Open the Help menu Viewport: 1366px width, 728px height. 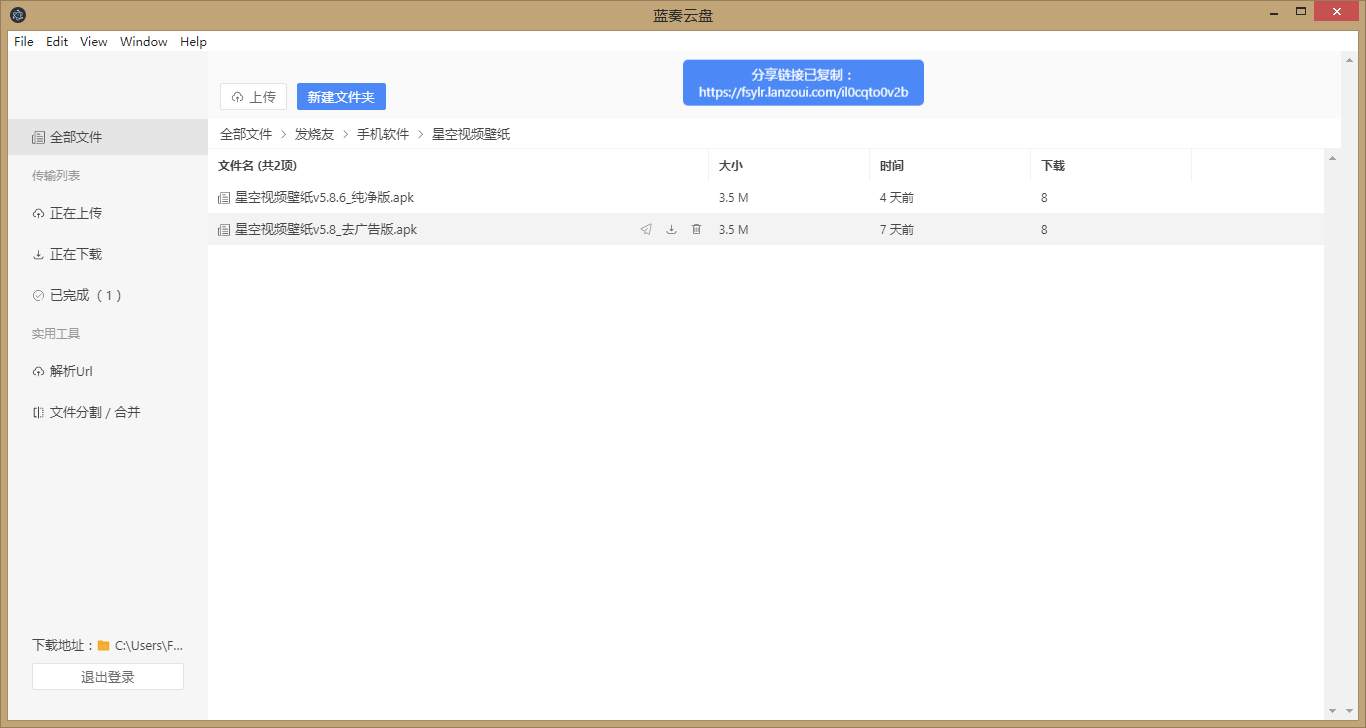click(193, 42)
